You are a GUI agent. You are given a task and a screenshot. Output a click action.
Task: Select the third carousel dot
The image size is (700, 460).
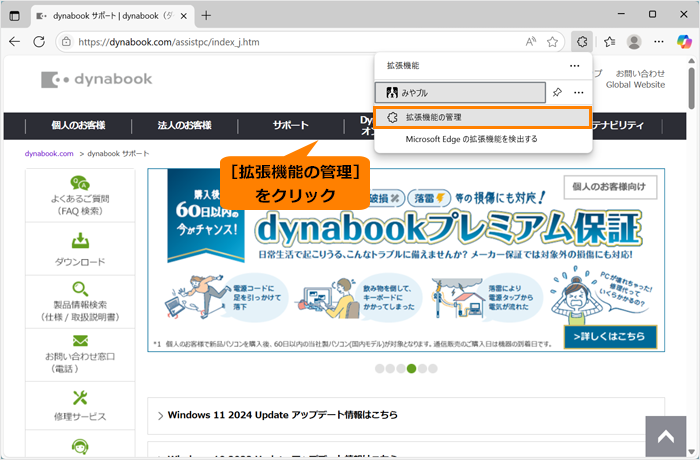coord(401,368)
